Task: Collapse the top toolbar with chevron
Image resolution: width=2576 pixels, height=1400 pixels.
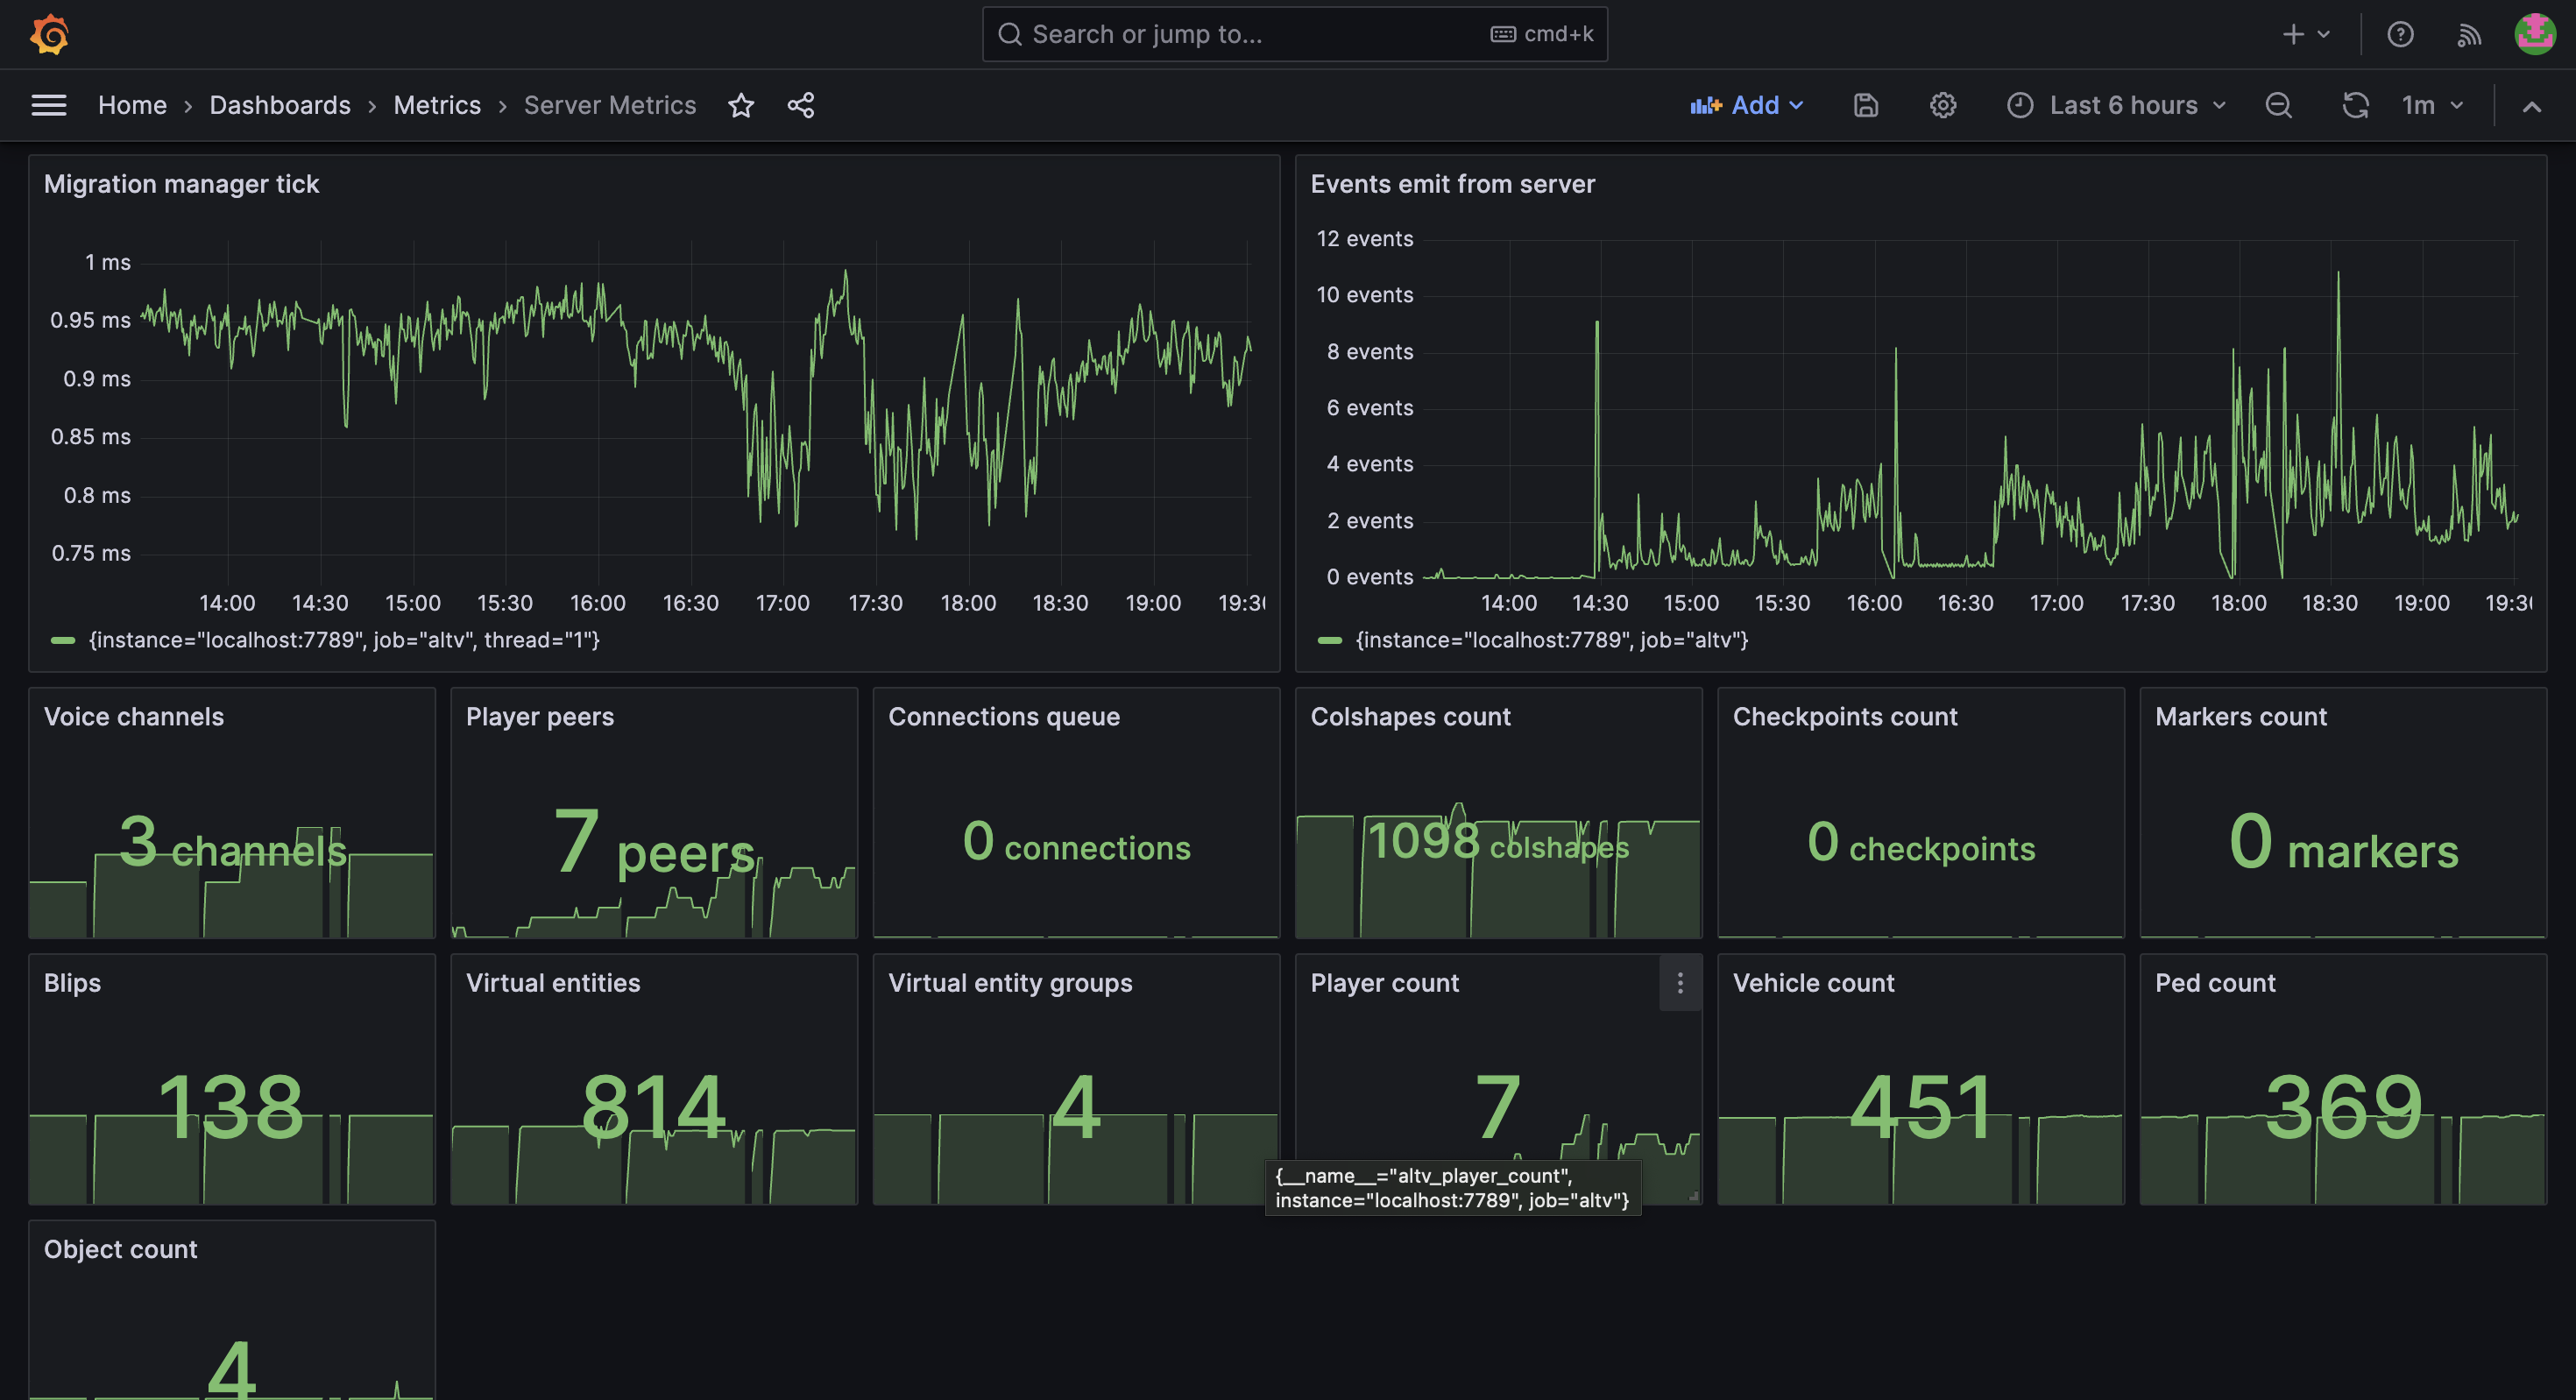Action: pos(2532,106)
